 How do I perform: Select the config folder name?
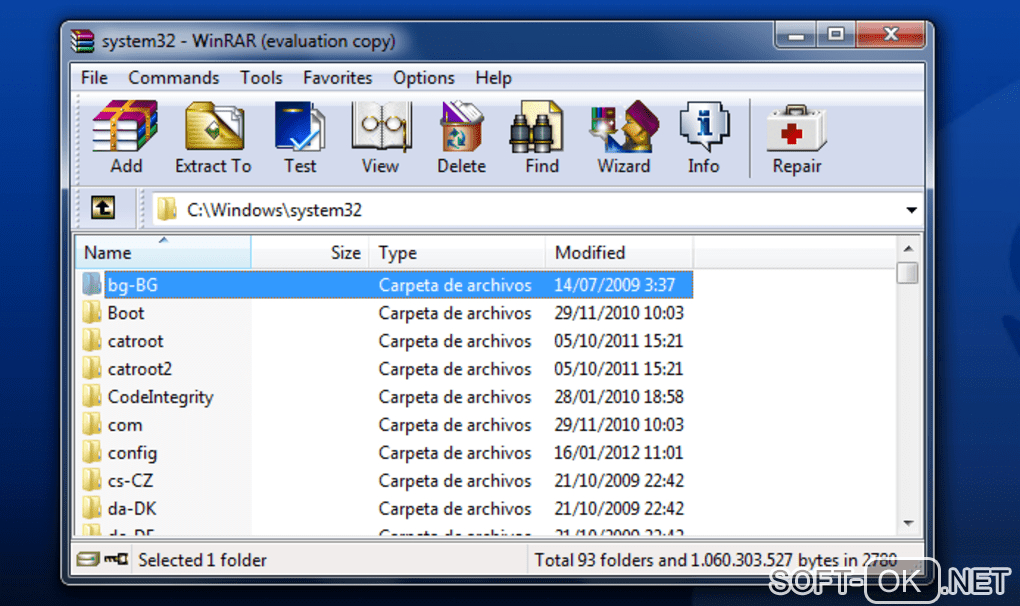[132, 453]
